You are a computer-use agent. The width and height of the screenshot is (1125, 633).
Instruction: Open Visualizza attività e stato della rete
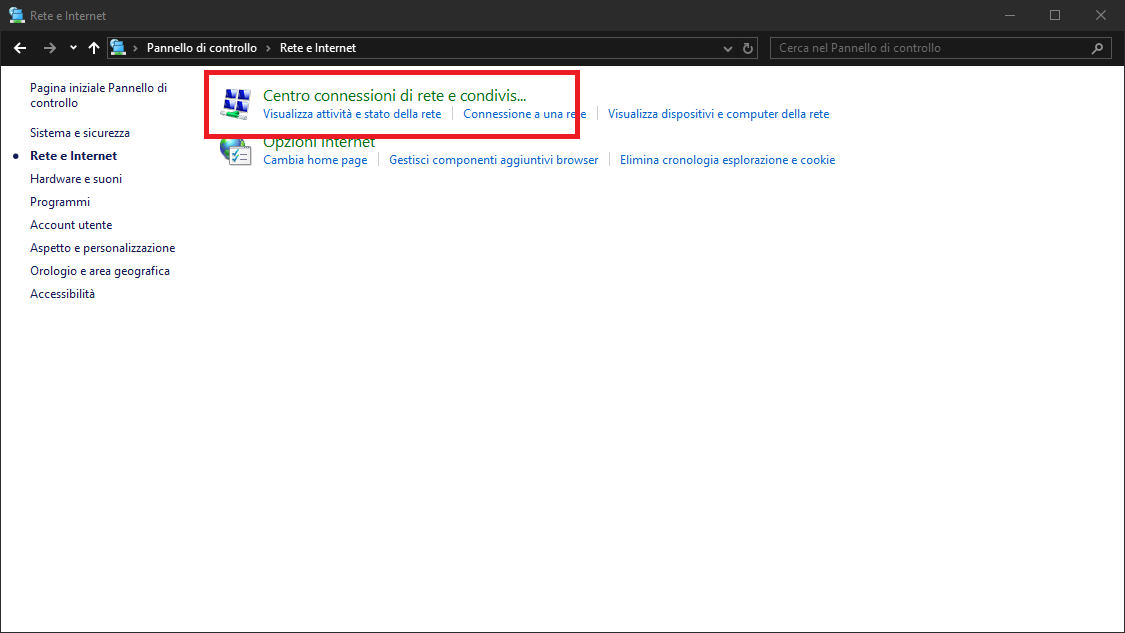(x=352, y=114)
